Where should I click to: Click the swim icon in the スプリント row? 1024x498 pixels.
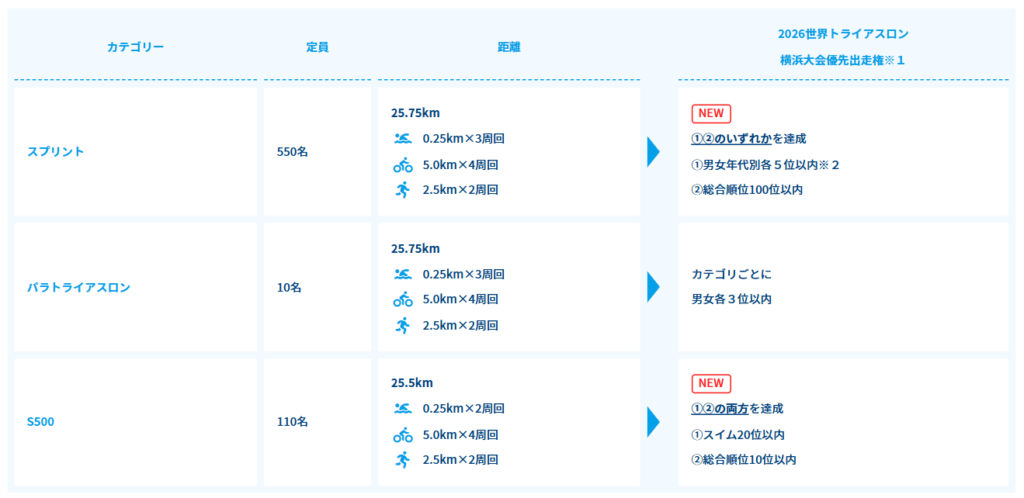(402, 138)
